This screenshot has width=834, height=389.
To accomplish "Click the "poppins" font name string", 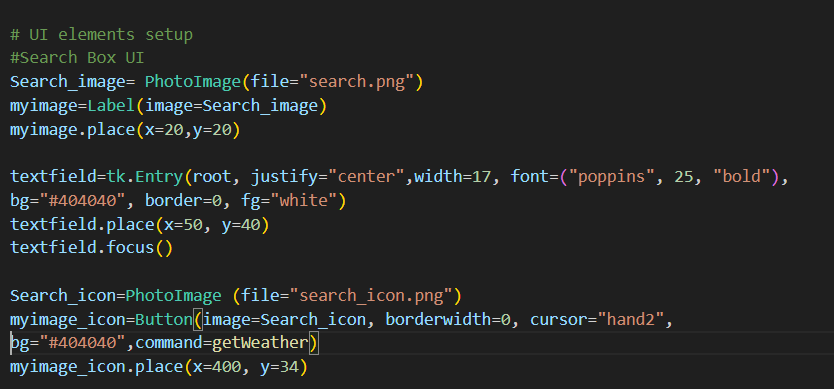I will coord(612,177).
